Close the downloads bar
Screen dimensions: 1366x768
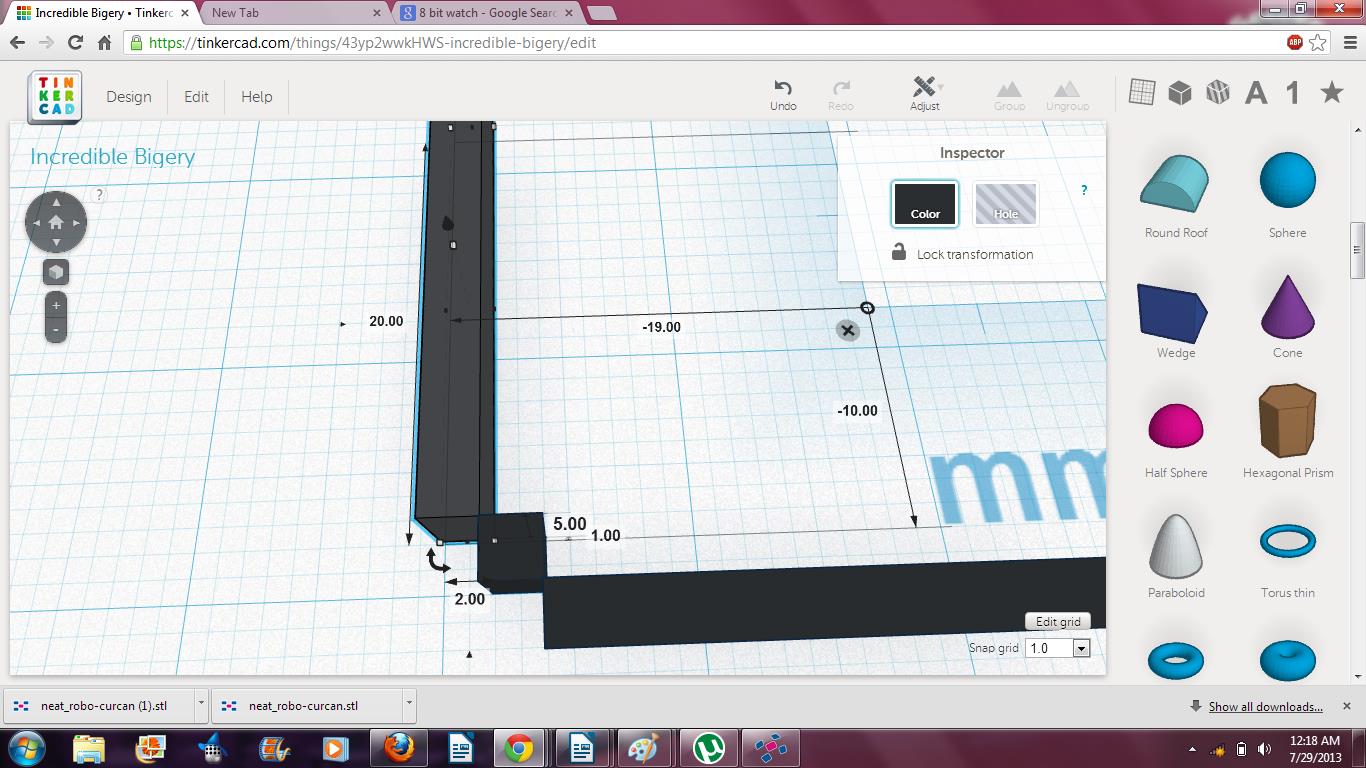coord(1346,705)
